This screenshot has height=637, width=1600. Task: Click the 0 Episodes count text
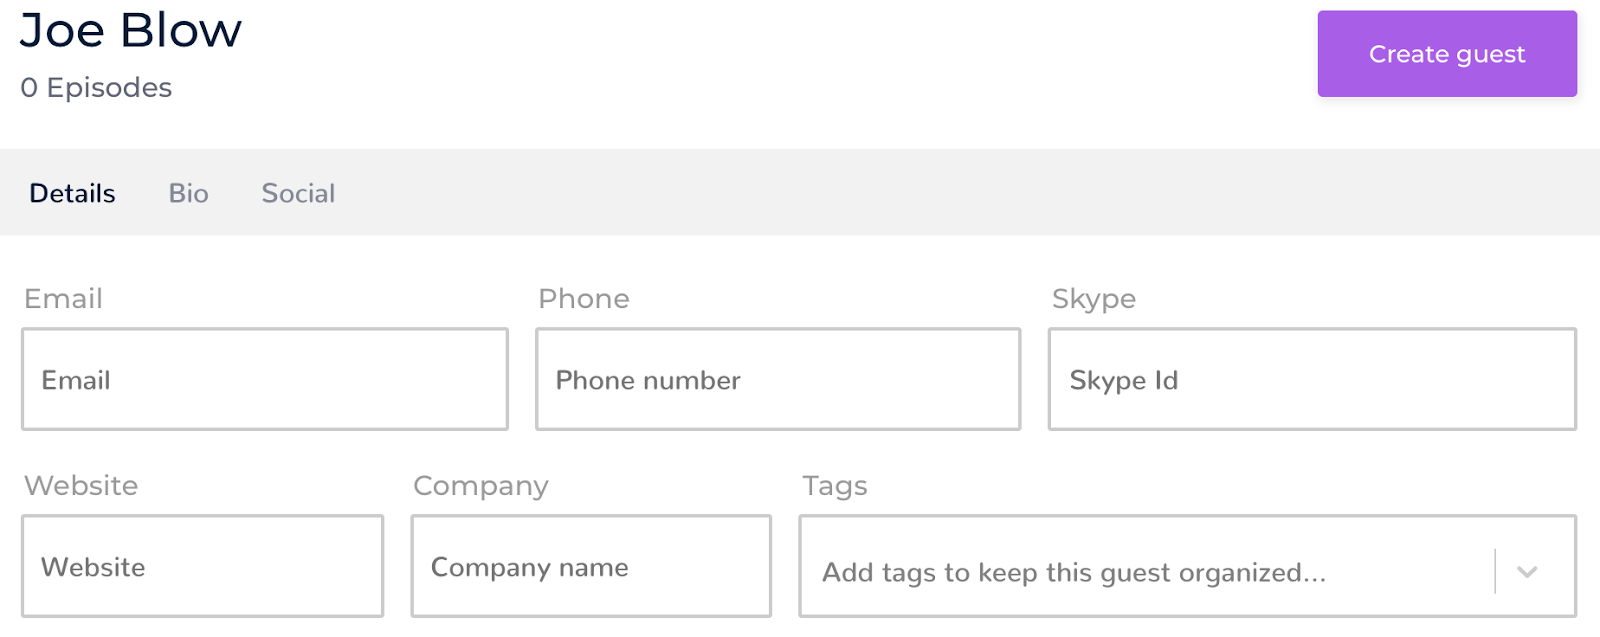point(96,88)
